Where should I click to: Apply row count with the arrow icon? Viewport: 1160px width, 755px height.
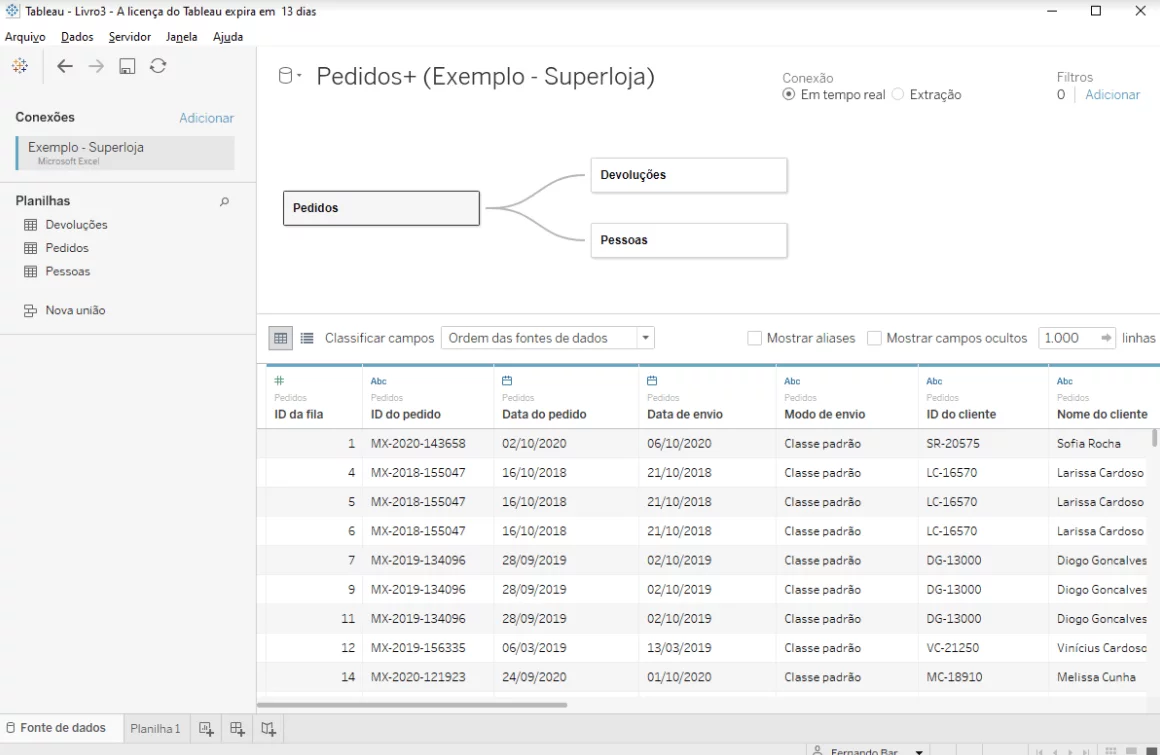[1106, 338]
